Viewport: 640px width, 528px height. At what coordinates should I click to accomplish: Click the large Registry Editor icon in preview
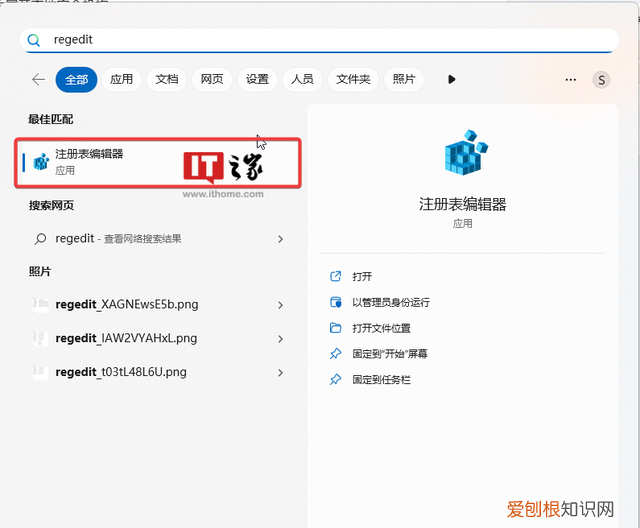(465, 153)
